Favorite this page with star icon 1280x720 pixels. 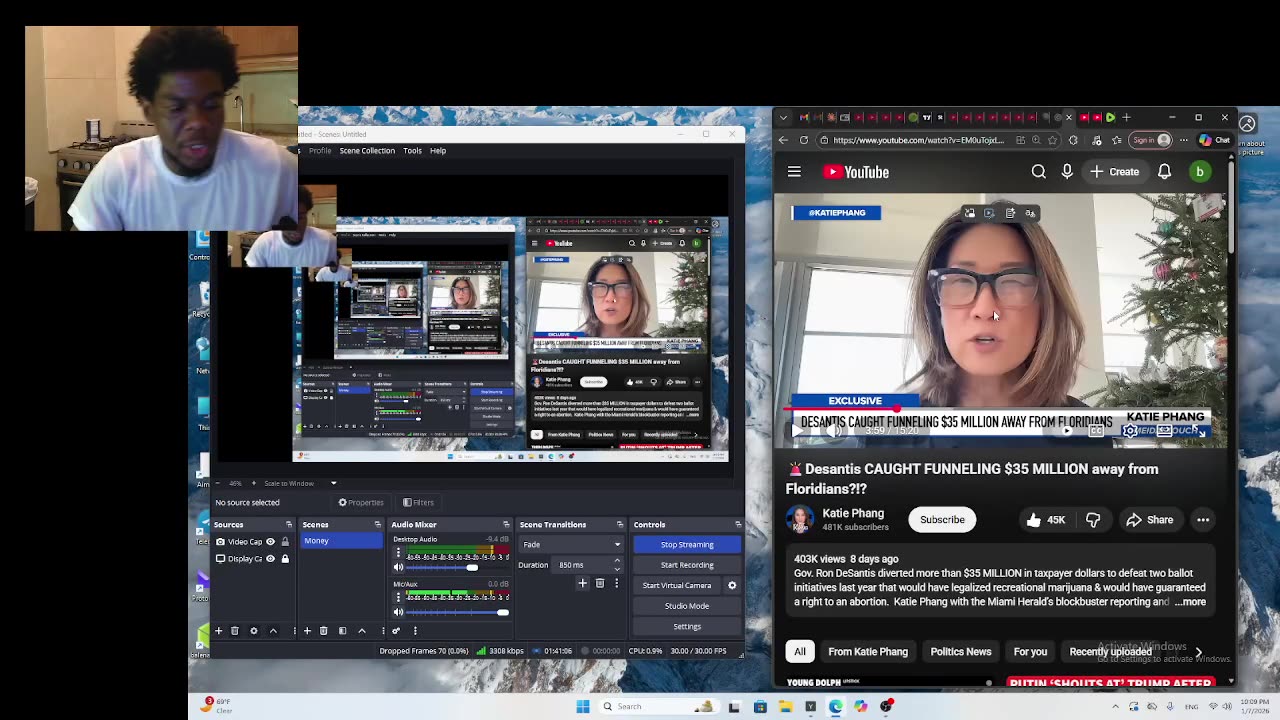pyautogui.click(x=1054, y=140)
